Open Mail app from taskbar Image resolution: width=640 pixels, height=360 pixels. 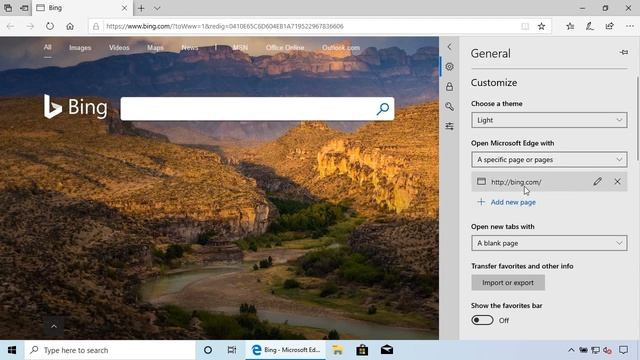[x=387, y=350]
